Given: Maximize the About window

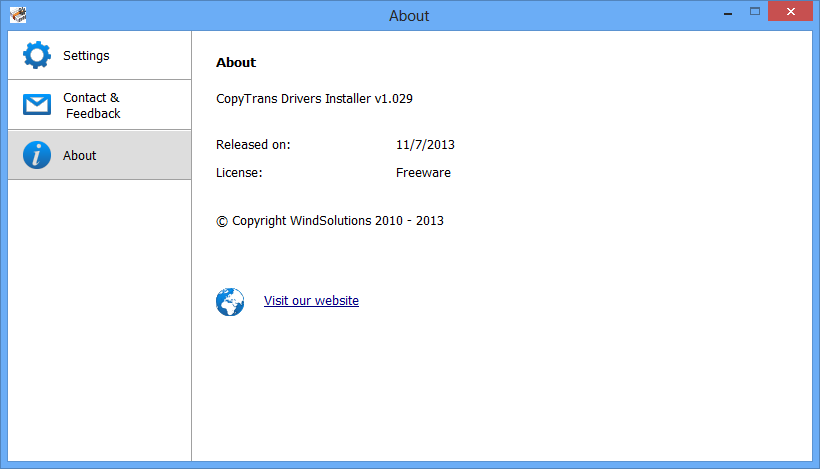Looking at the screenshot, I should click(755, 12).
